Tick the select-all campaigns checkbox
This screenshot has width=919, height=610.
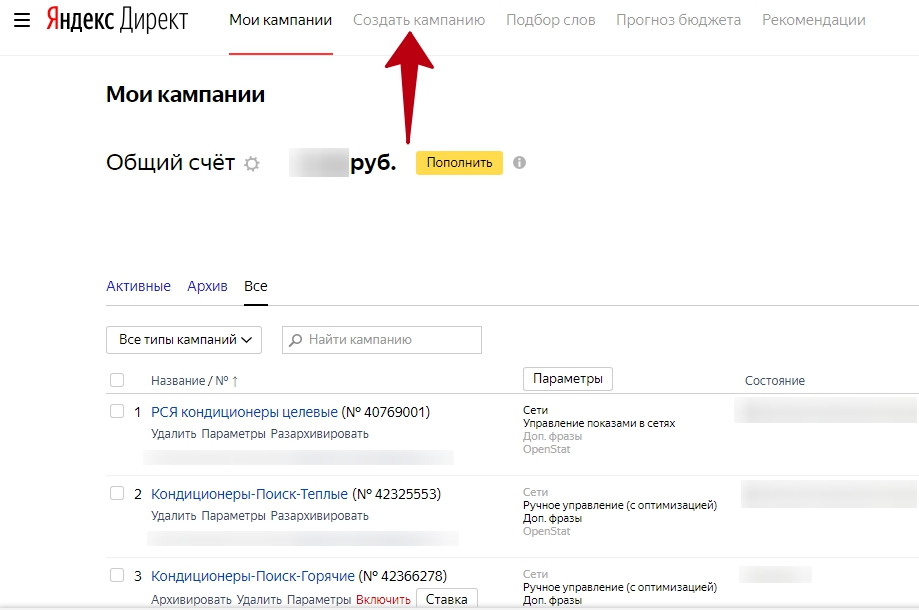point(117,380)
